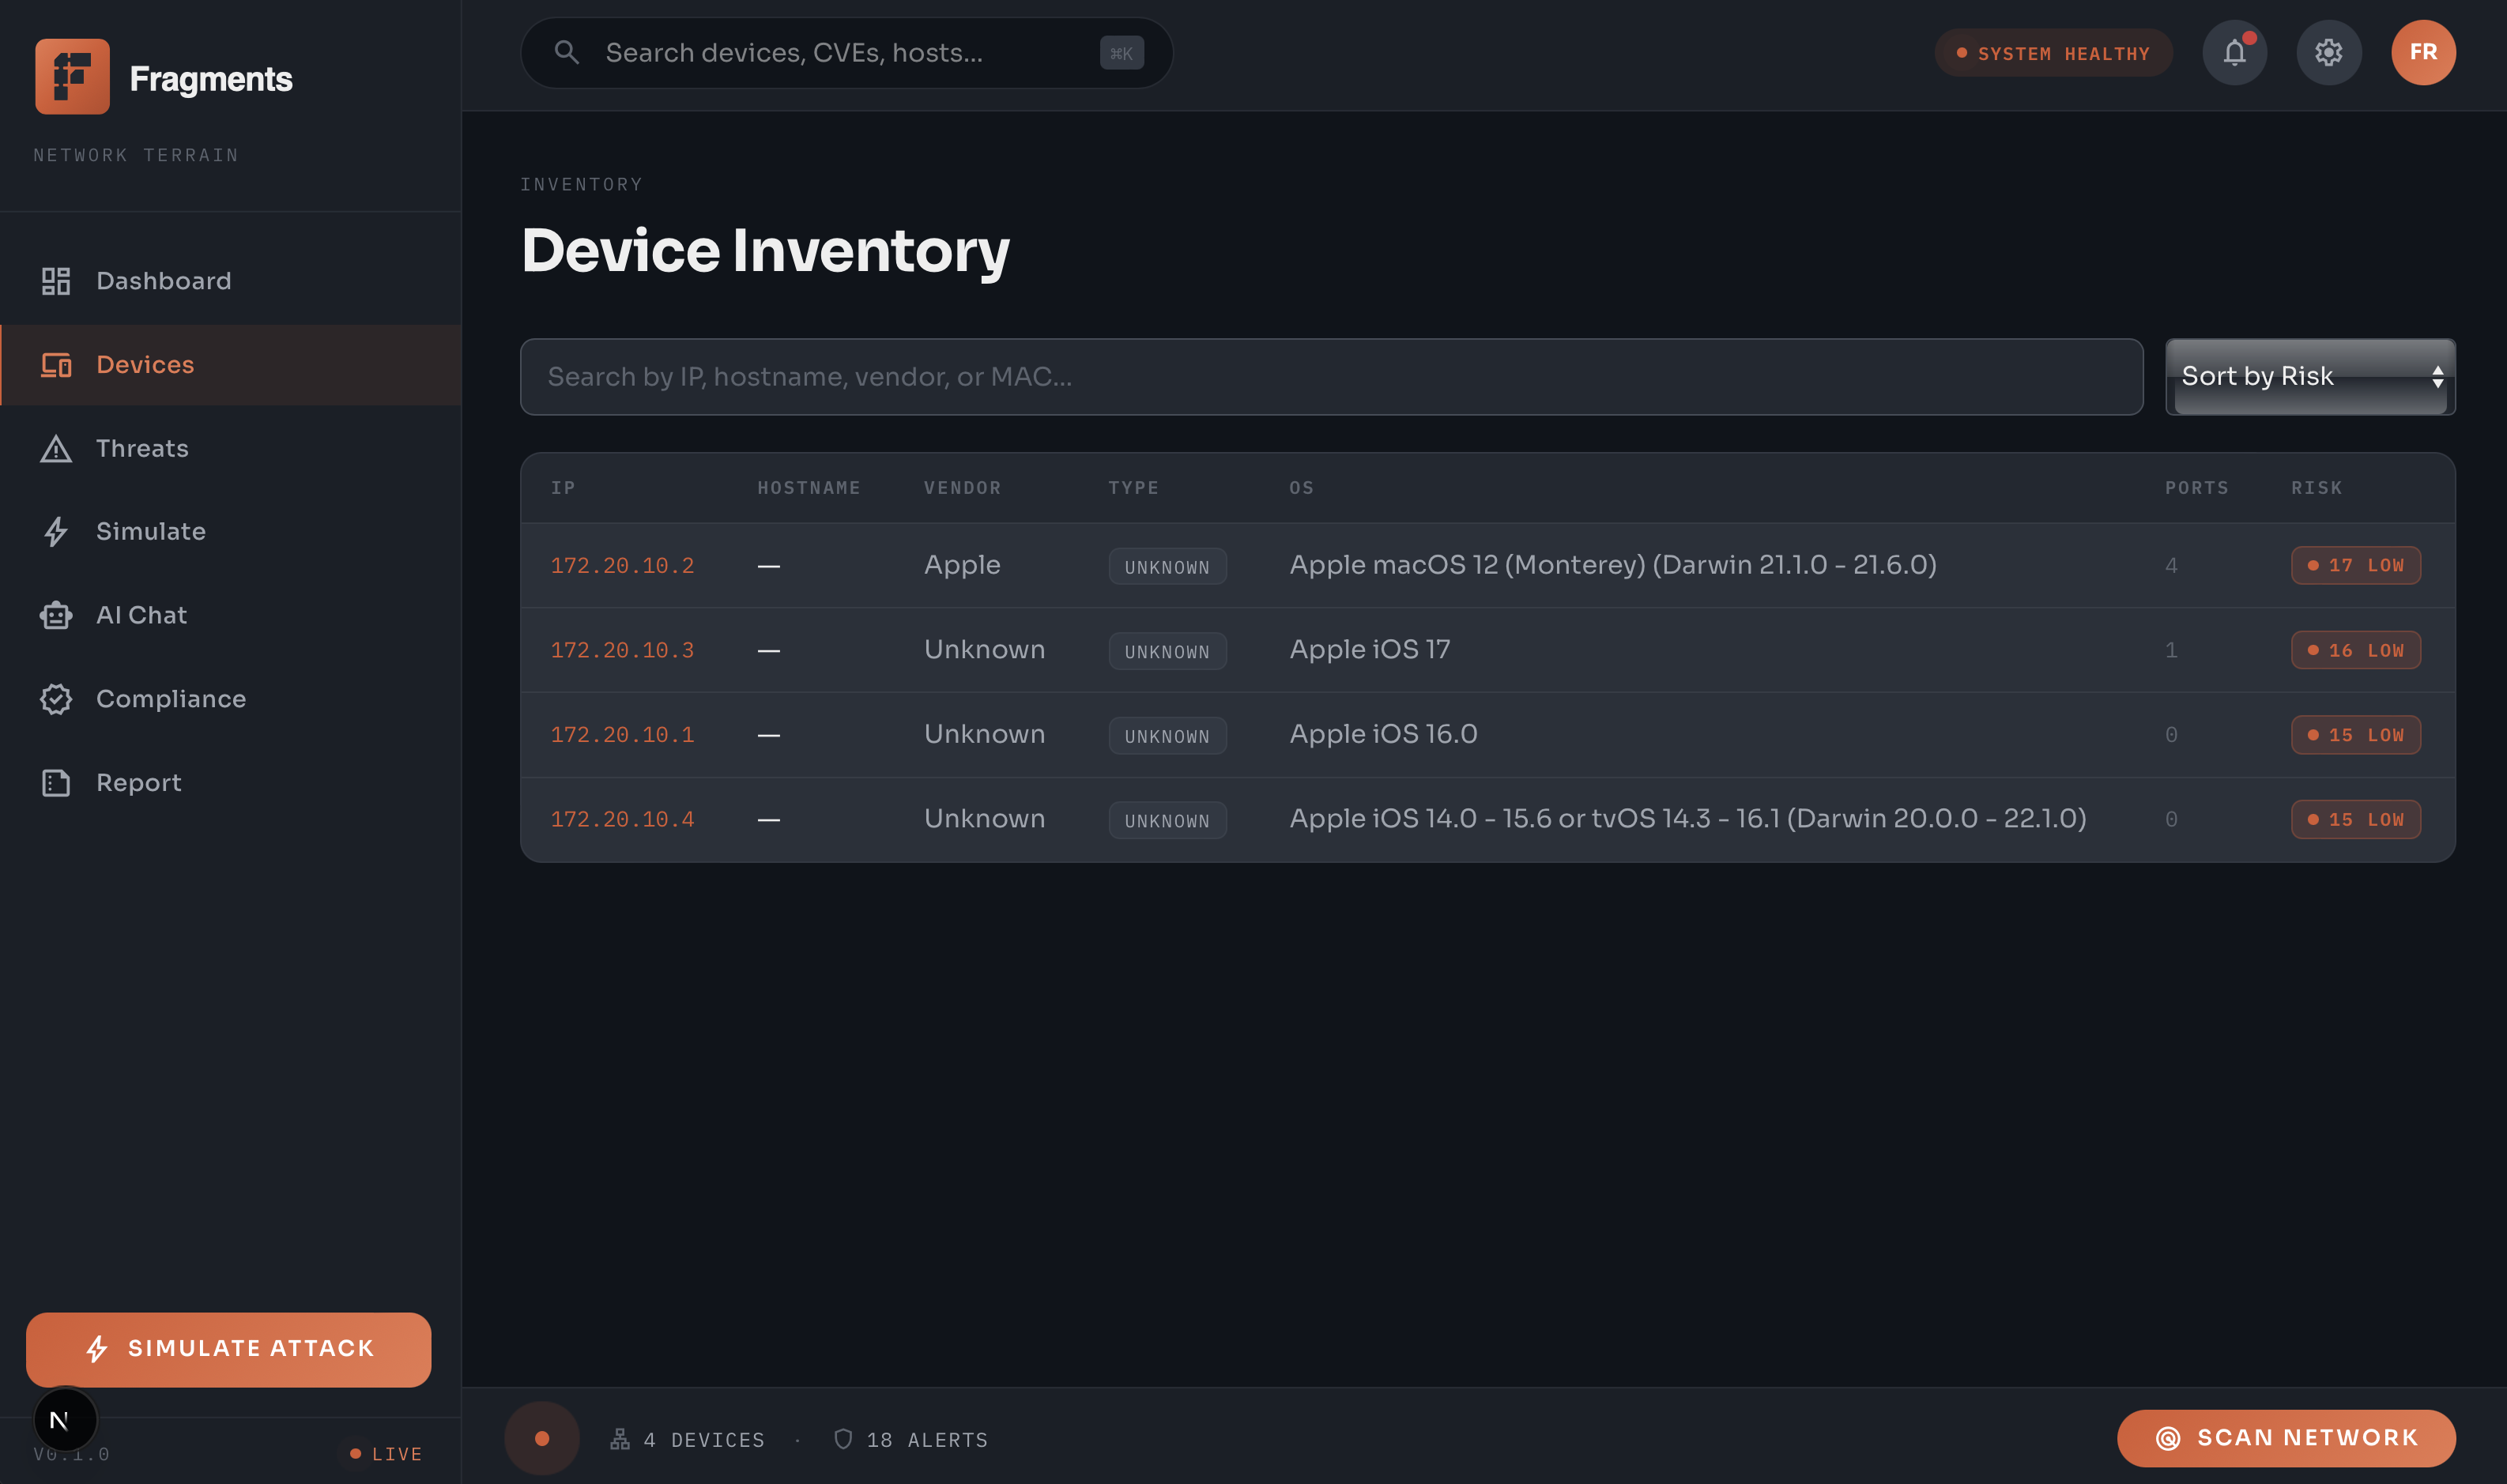Go to the Threats section

click(142, 448)
